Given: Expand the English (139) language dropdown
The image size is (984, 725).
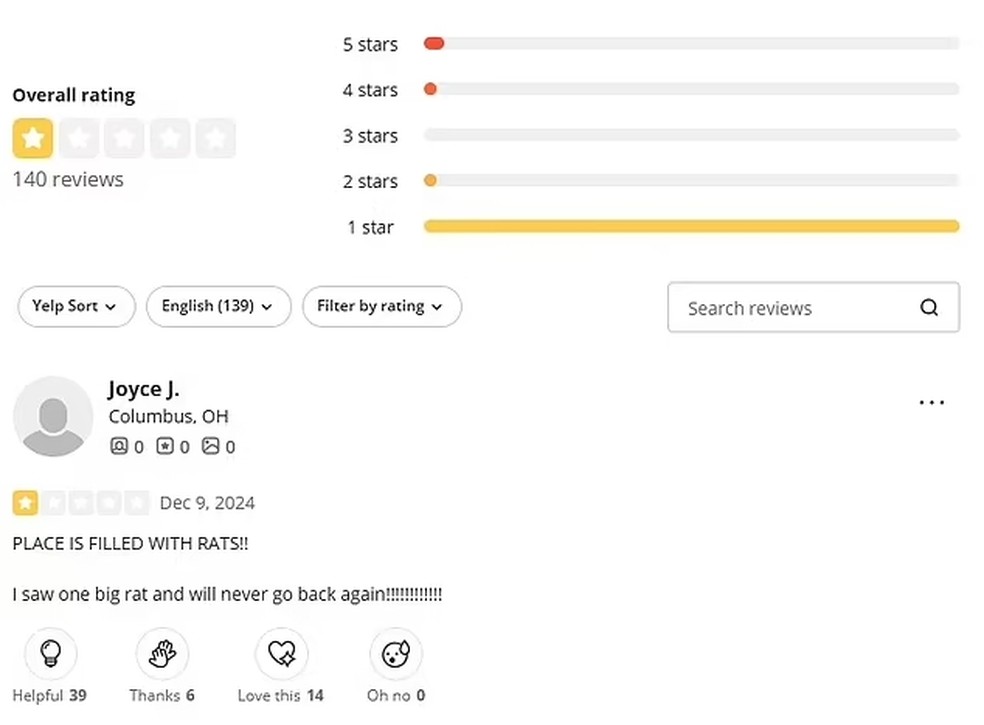Looking at the screenshot, I should [218, 306].
